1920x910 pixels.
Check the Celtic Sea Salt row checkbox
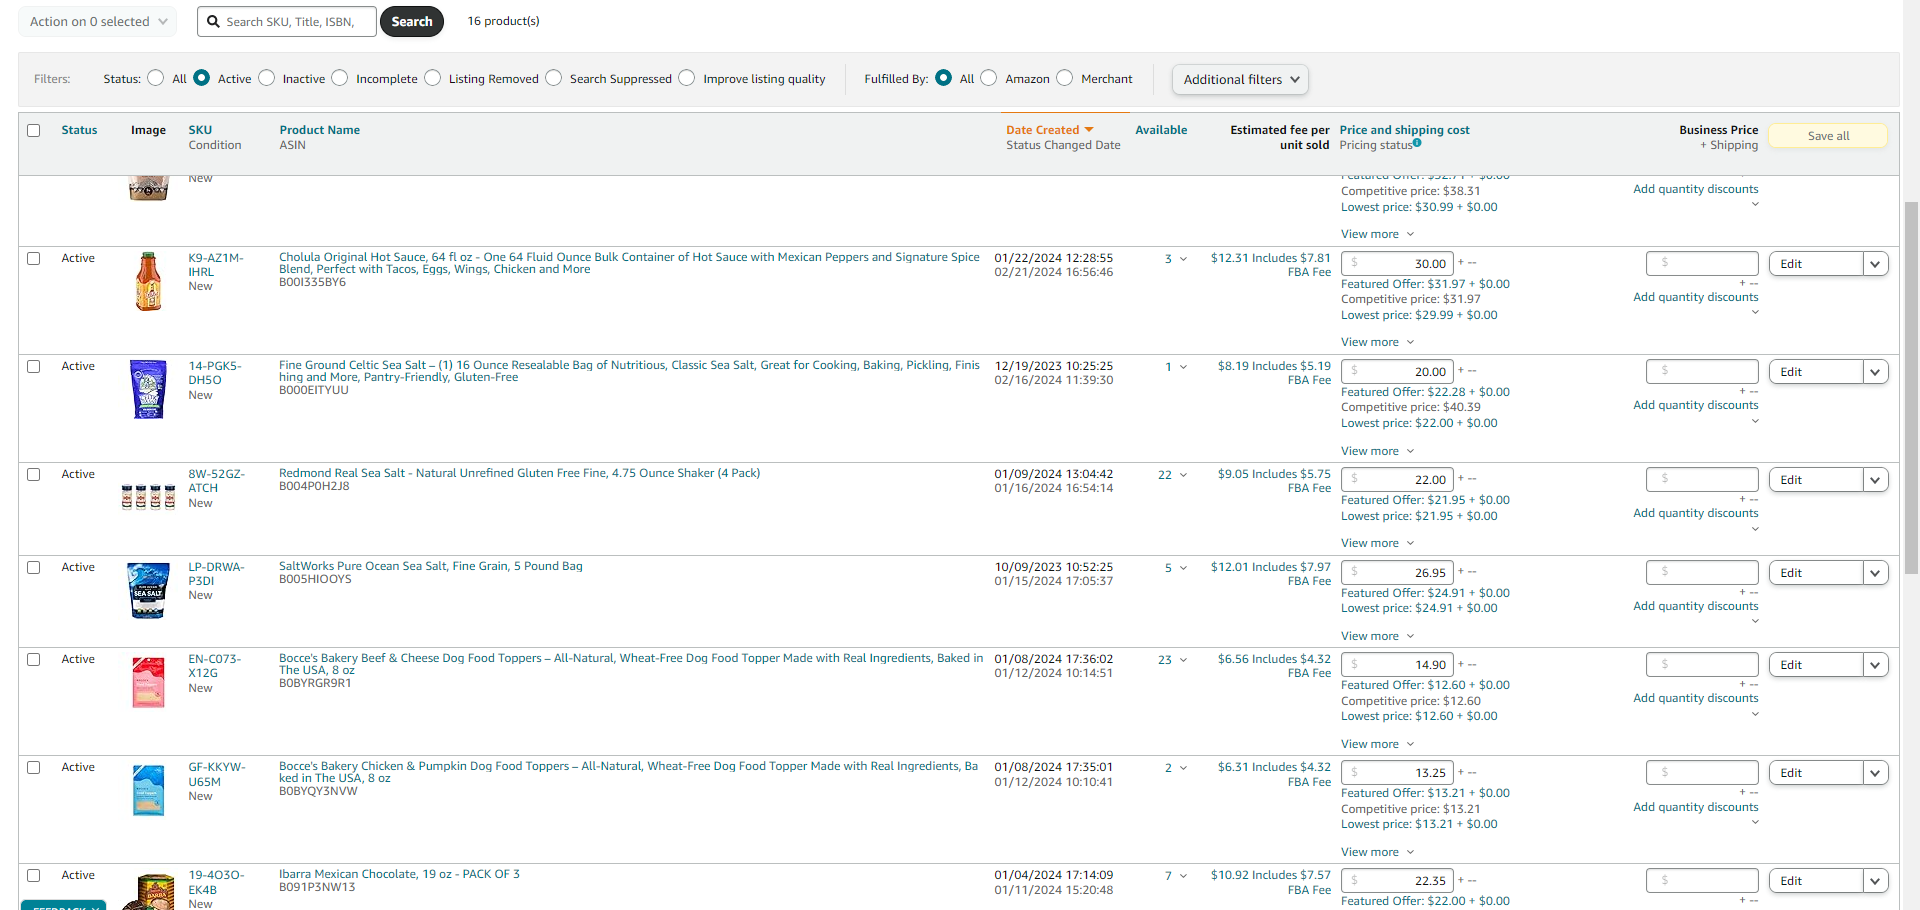pyautogui.click(x=34, y=366)
